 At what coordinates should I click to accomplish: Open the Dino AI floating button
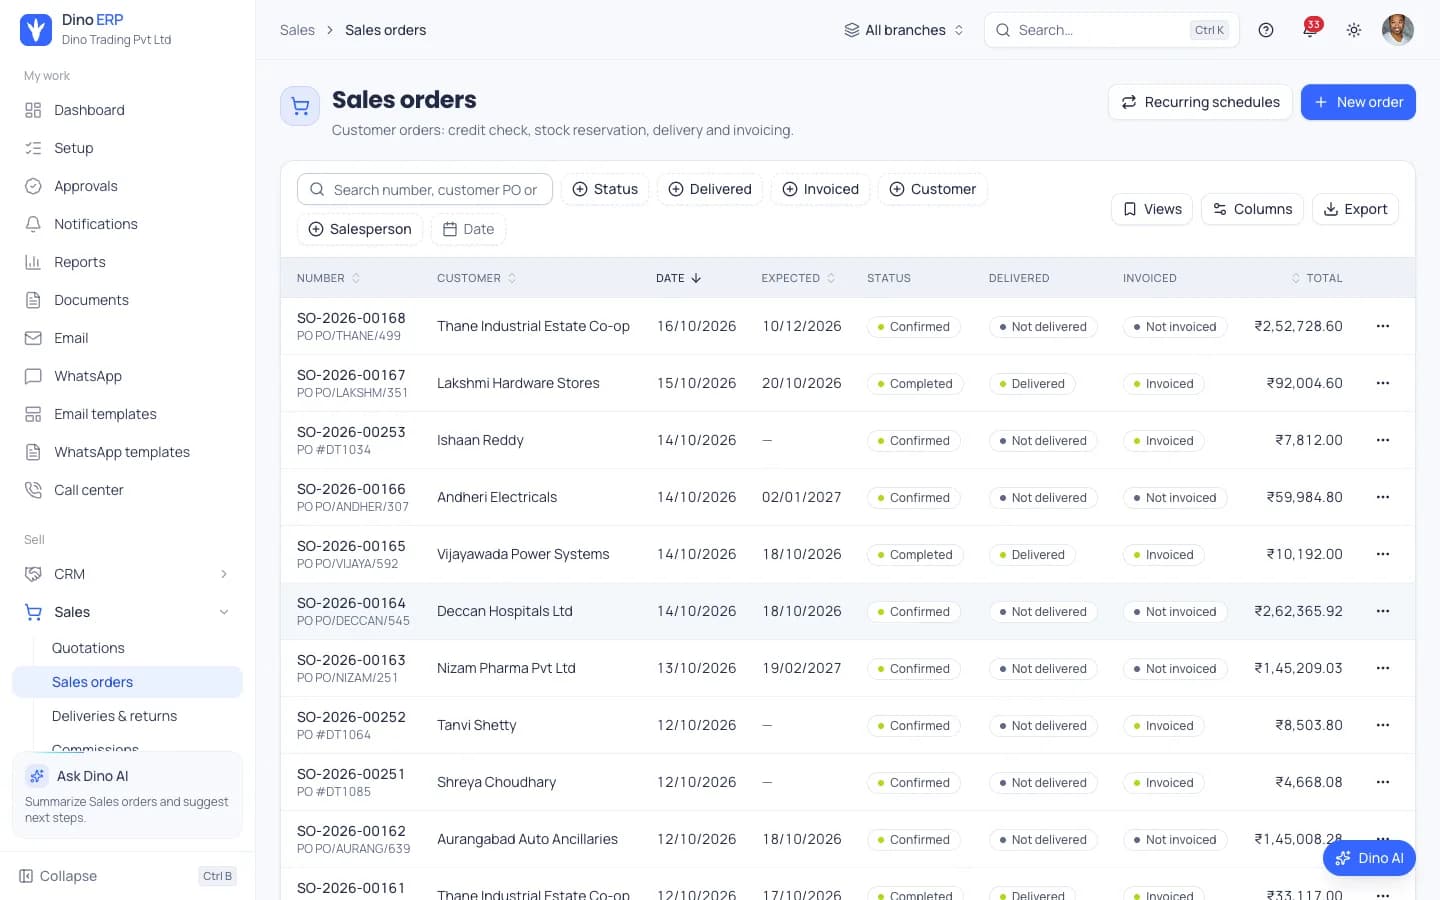[1369, 858]
